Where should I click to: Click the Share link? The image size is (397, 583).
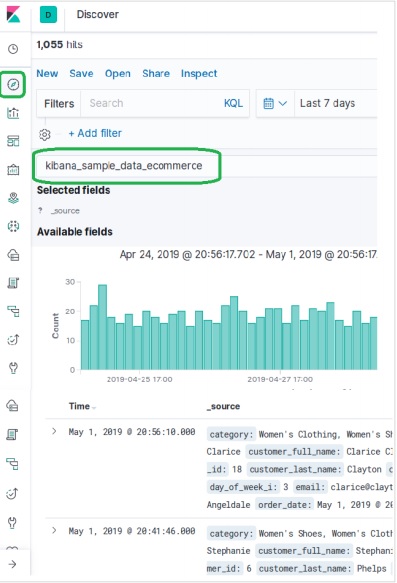[x=156, y=74]
